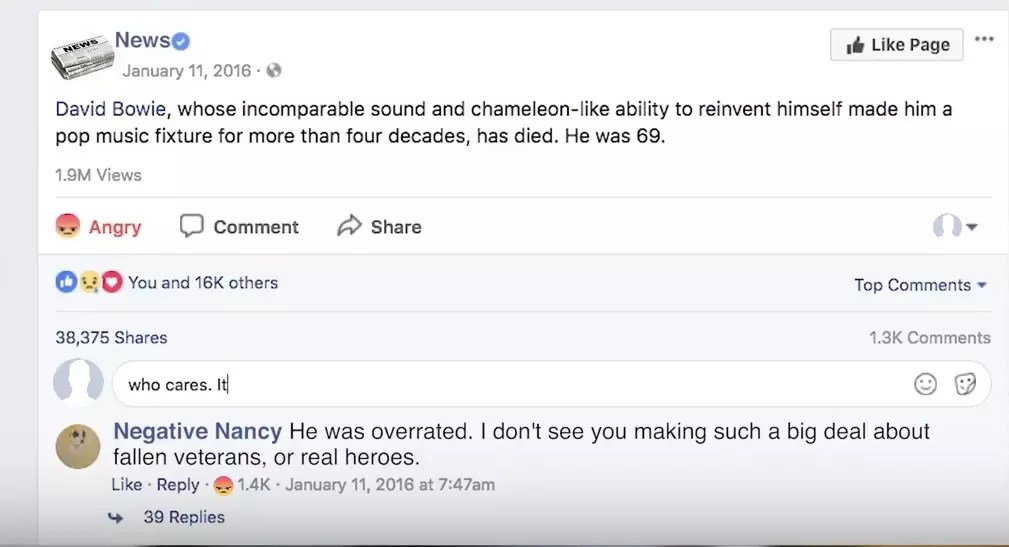Open the 1.3K Comments link
The width and height of the screenshot is (1009, 547).
pyautogui.click(x=929, y=337)
